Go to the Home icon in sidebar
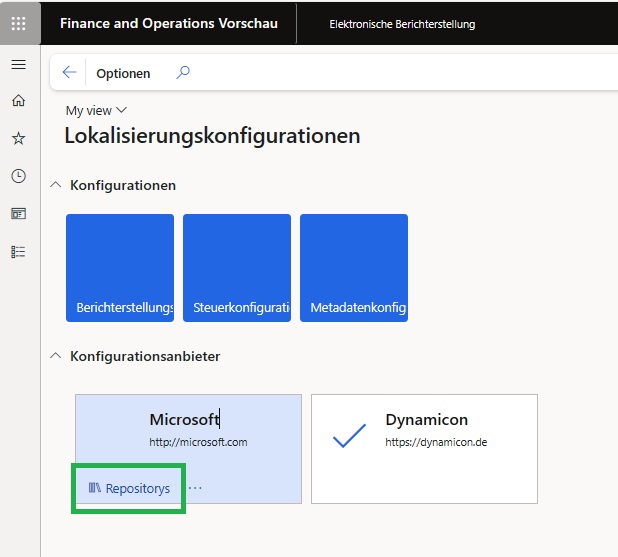The width and height of the screenshot is (618, 557). pos(18,101)
